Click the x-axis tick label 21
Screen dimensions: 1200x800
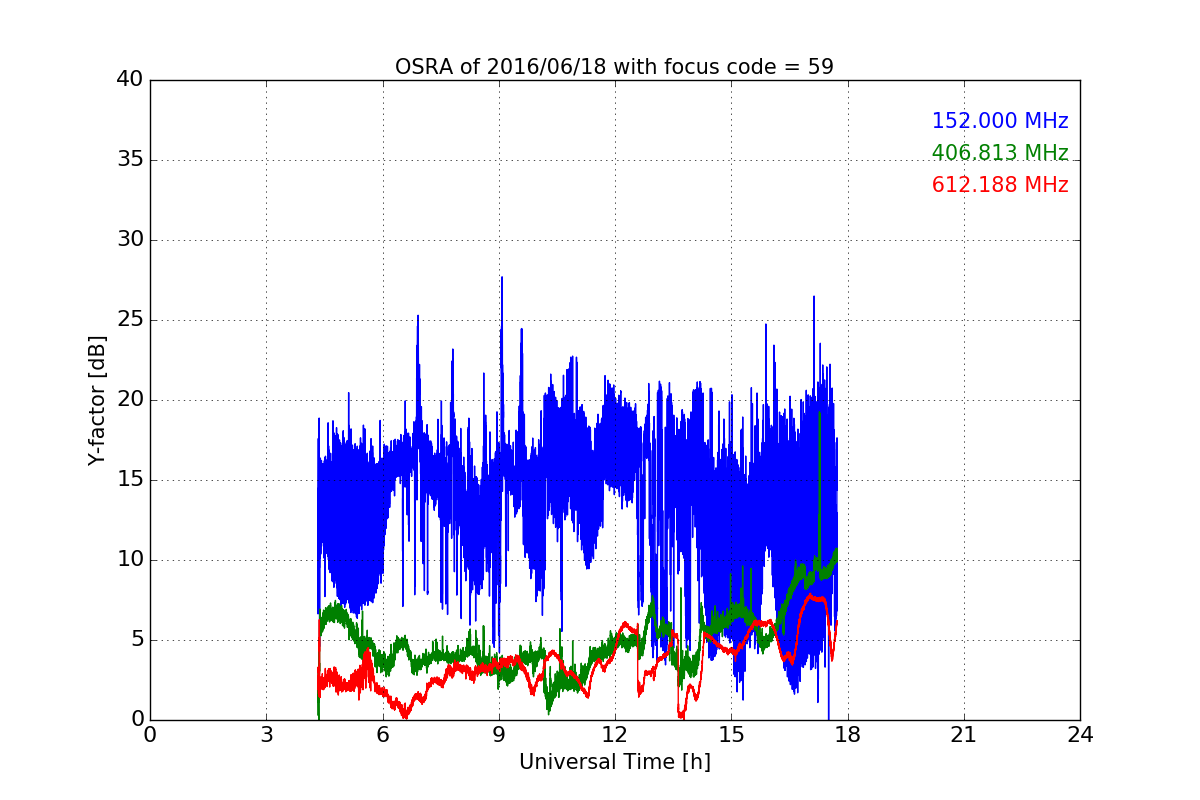tap(963, 735)
